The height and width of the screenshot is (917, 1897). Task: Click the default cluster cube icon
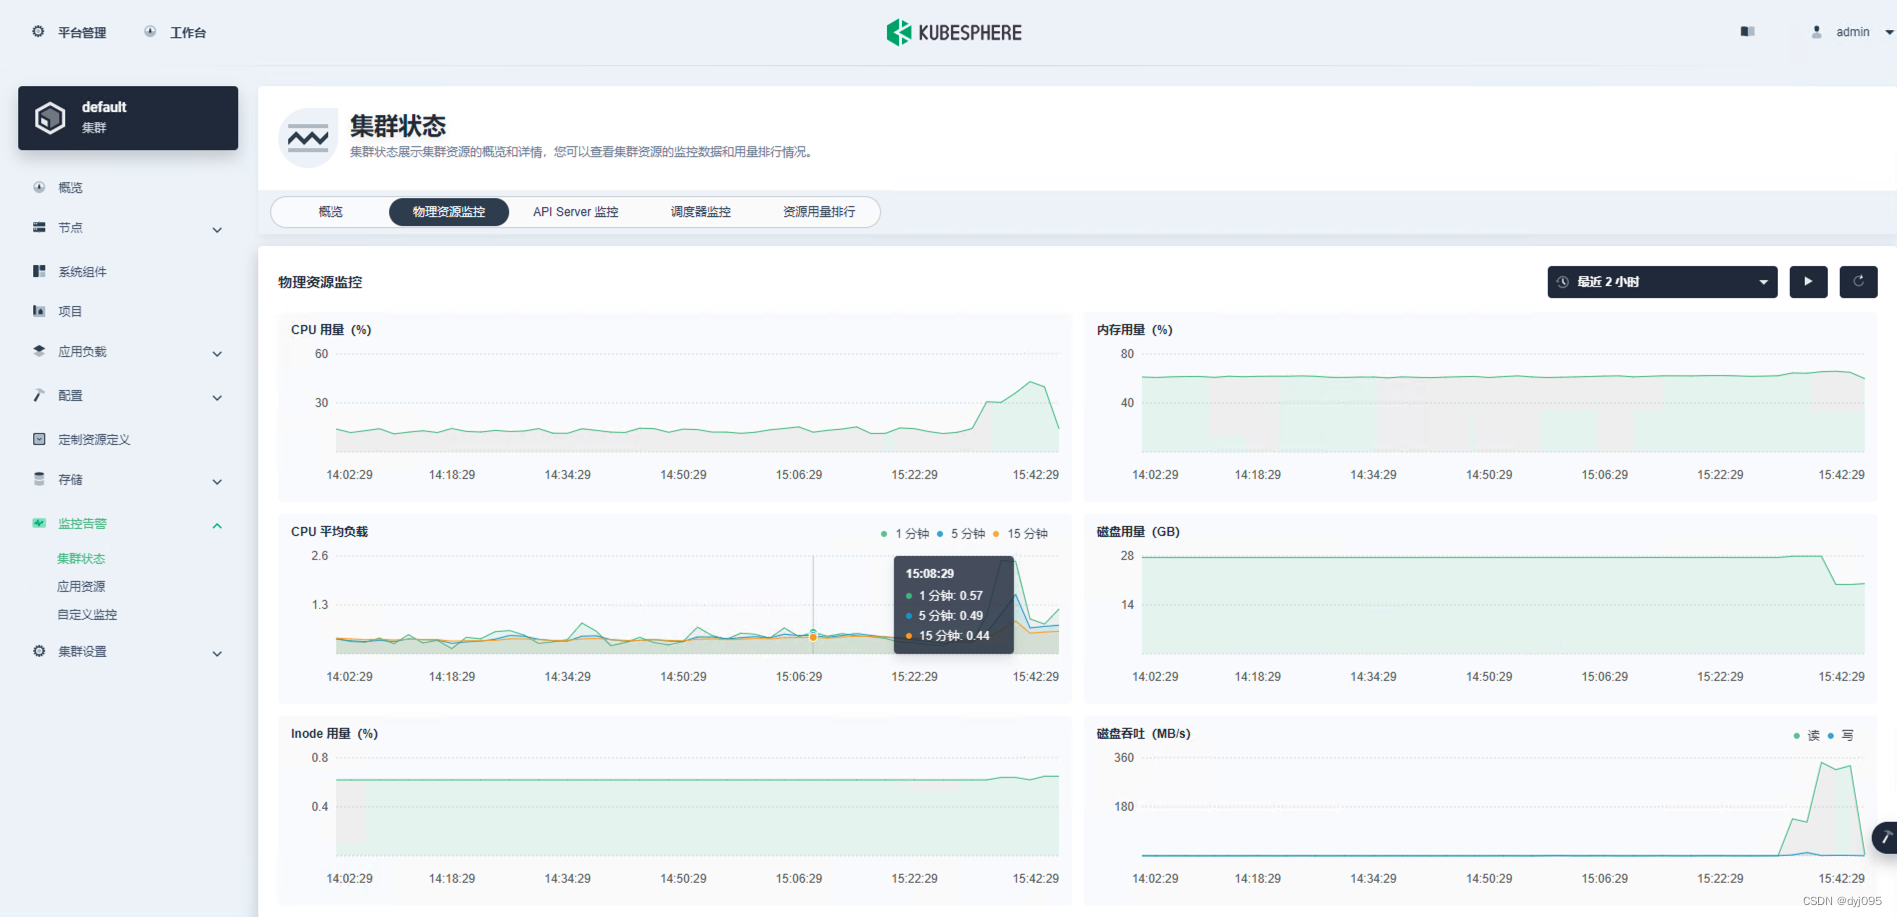coord(50,118)
